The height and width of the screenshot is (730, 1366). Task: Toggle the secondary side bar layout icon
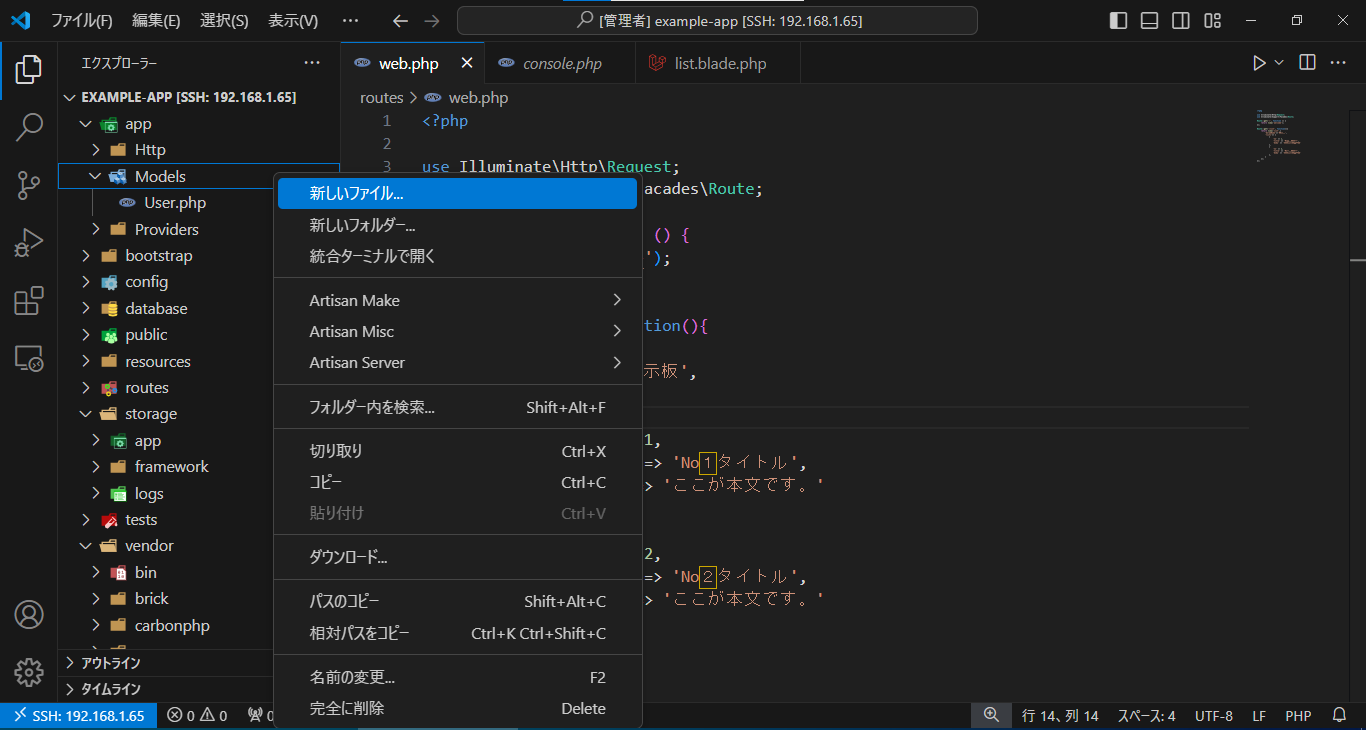(x=1181, y=21)
